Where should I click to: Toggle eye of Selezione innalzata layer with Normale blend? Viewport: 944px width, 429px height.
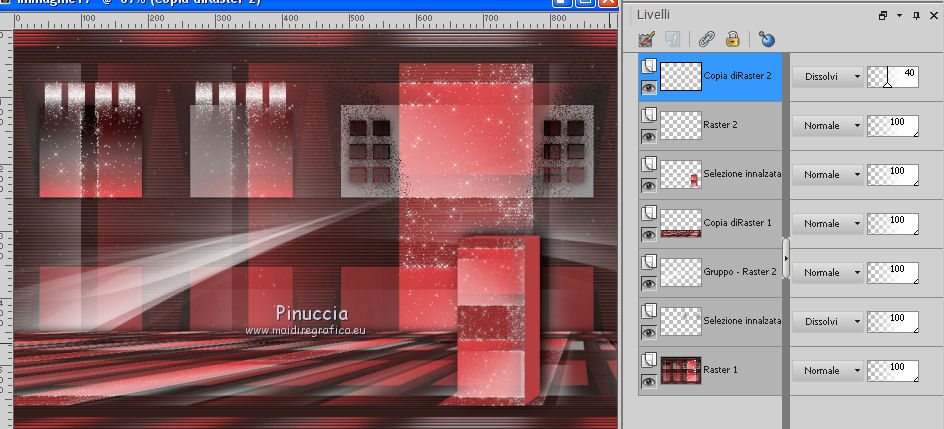click(649, 186)
